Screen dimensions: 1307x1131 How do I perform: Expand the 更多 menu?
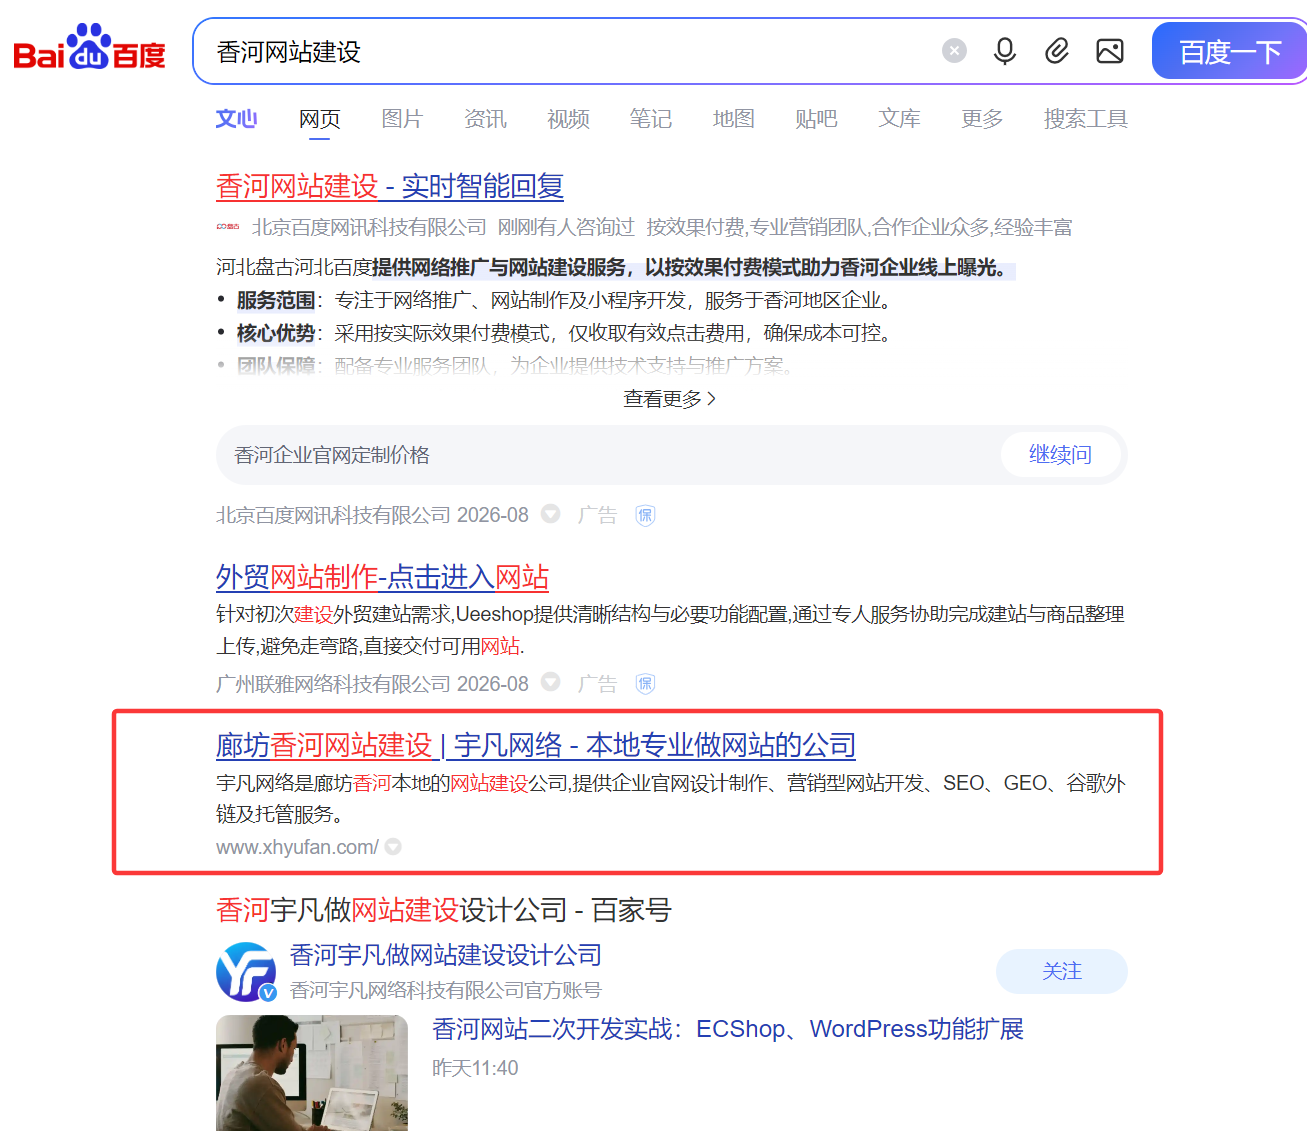pos(982,119)
